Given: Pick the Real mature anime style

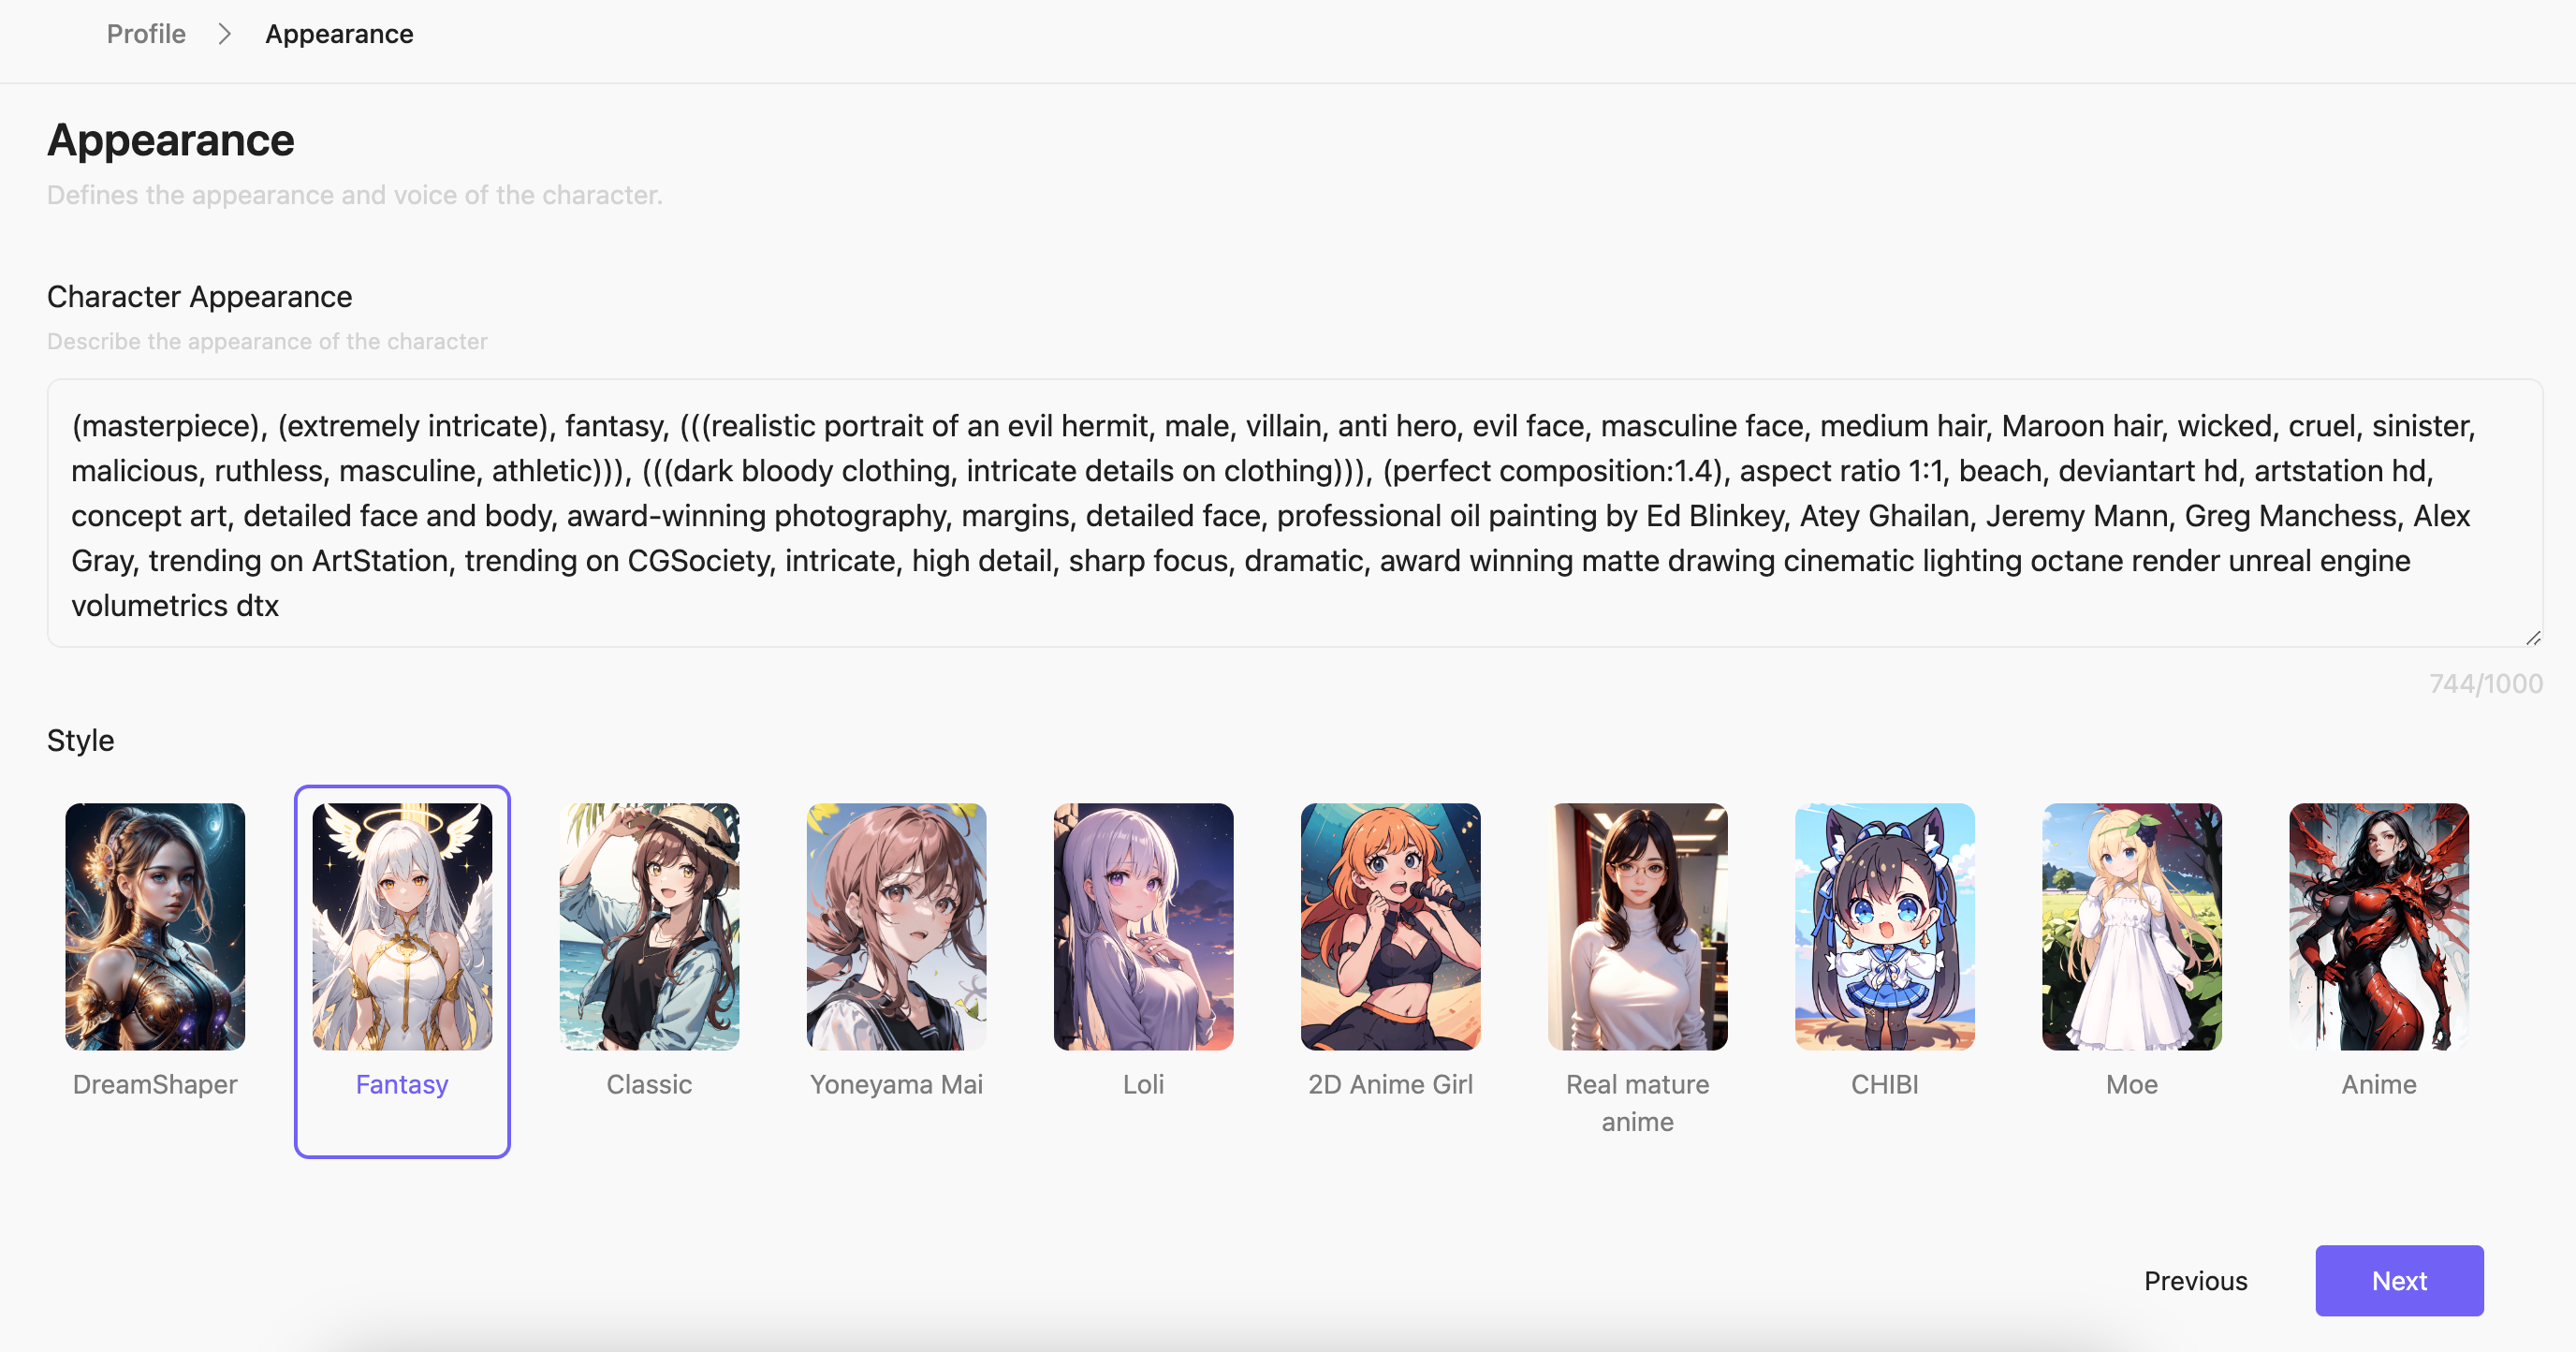Looking at the screenshot, I should pos(1637,926).
